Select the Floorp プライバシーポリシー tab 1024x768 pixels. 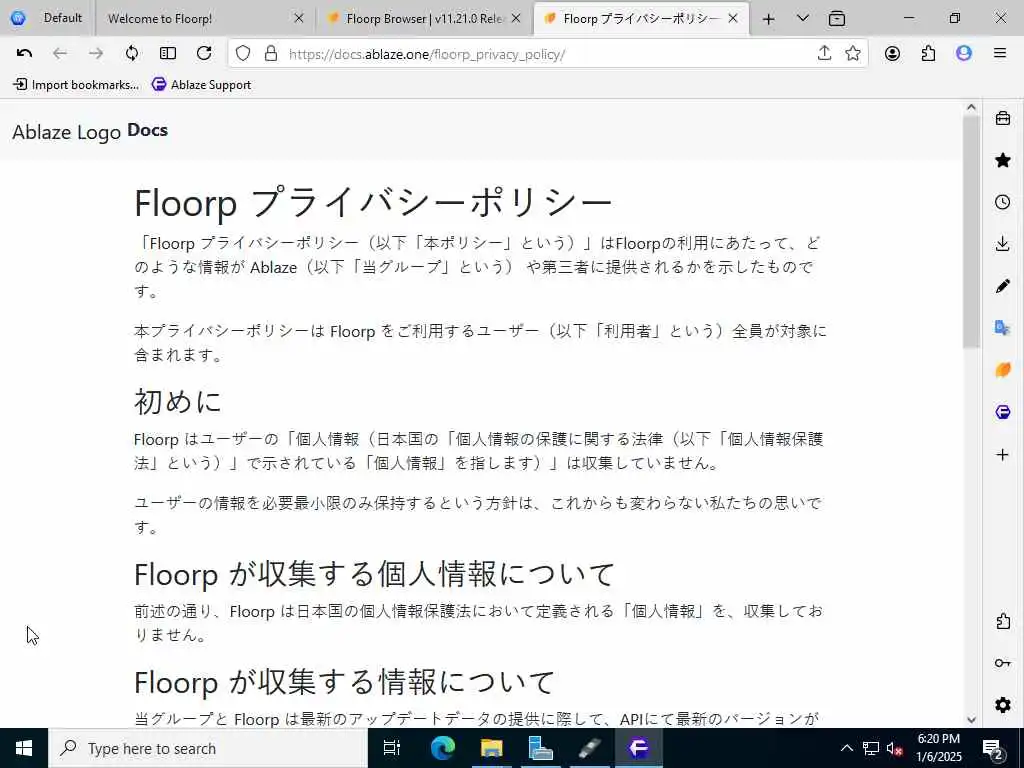point(640,19)
